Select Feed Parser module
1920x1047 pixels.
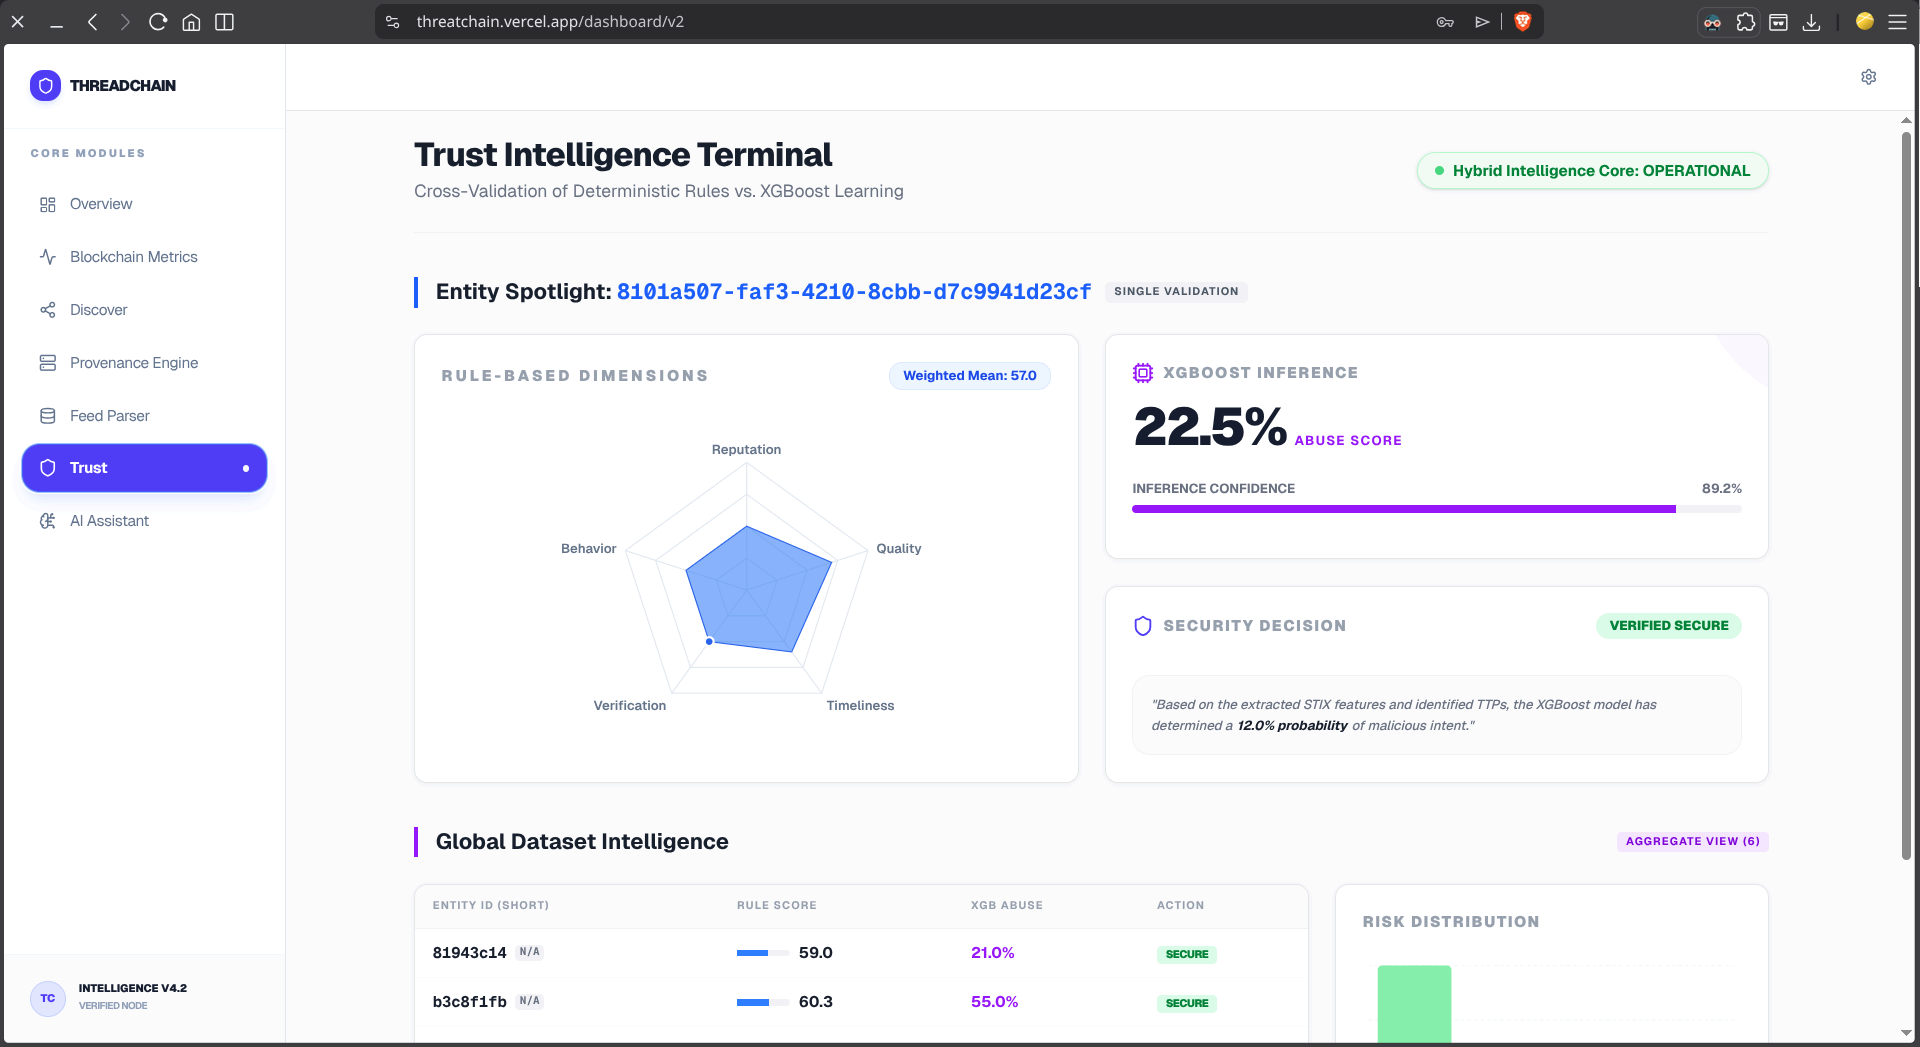pyautogui.click(x=145, y=416)
